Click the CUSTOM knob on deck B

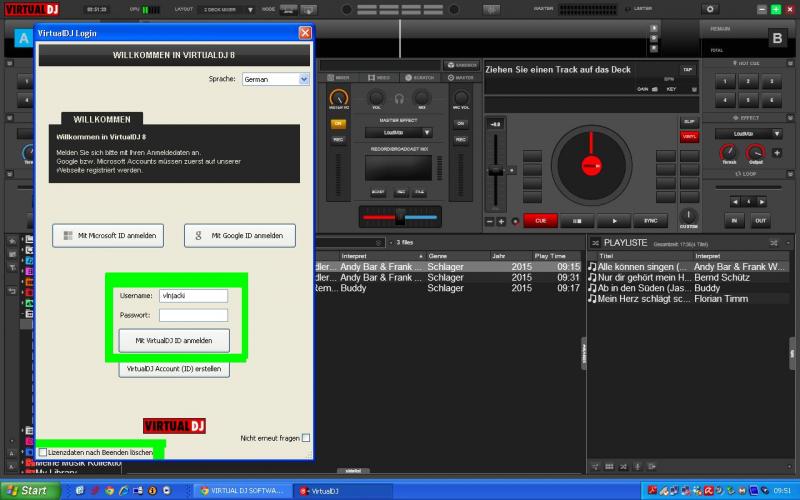(x=688, y=216)
